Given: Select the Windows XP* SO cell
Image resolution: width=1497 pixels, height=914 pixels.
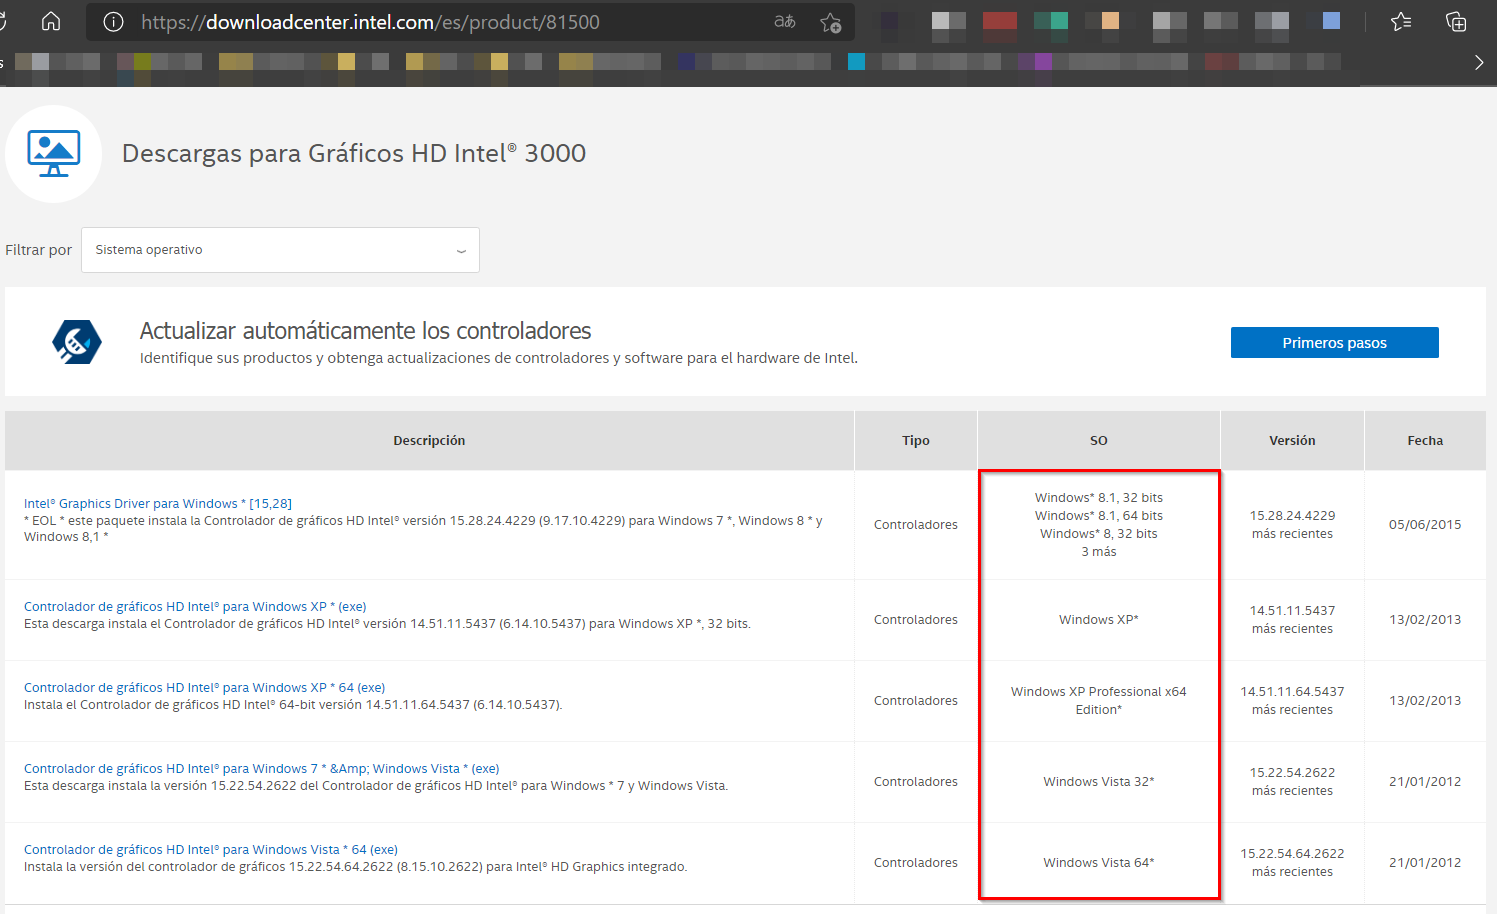Looking at the screenshot, I should pyautogui.click(x=1098, y=620).
